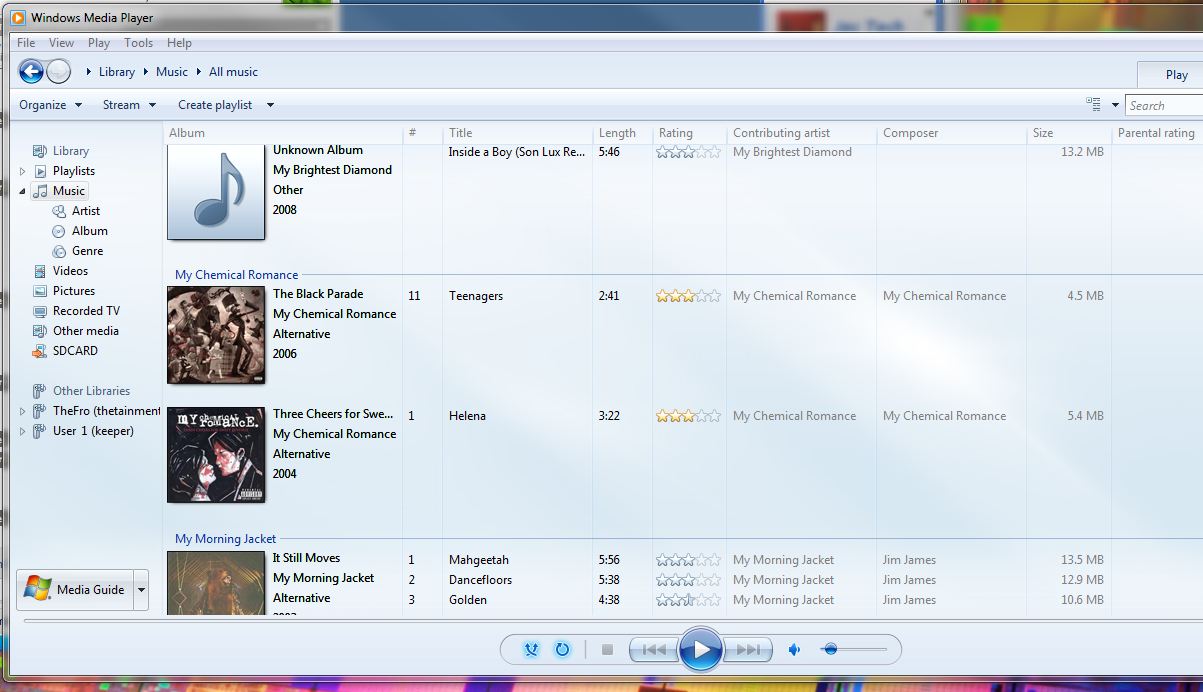
Task: Open the Help menu
Action: (180, 43)
